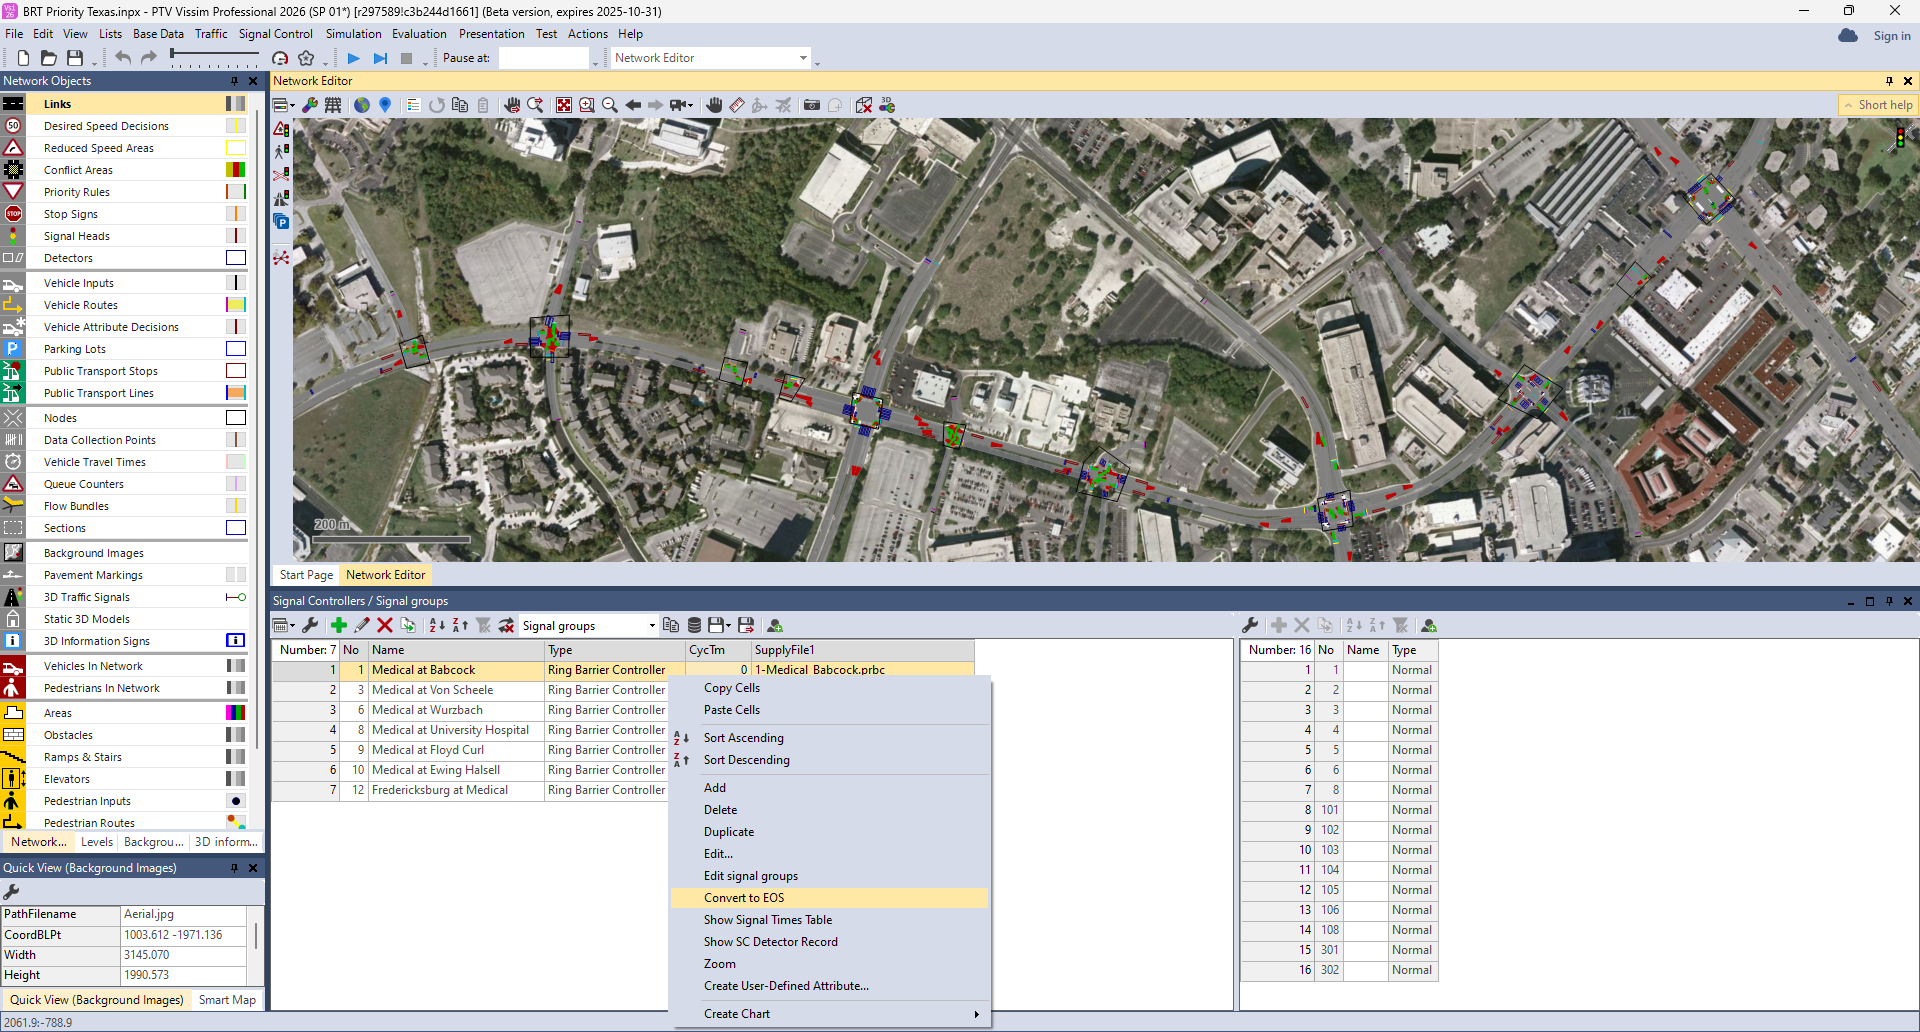The image size is (1920, 1032).
Task: Click the Short help button
Action: pos(1878,105)
